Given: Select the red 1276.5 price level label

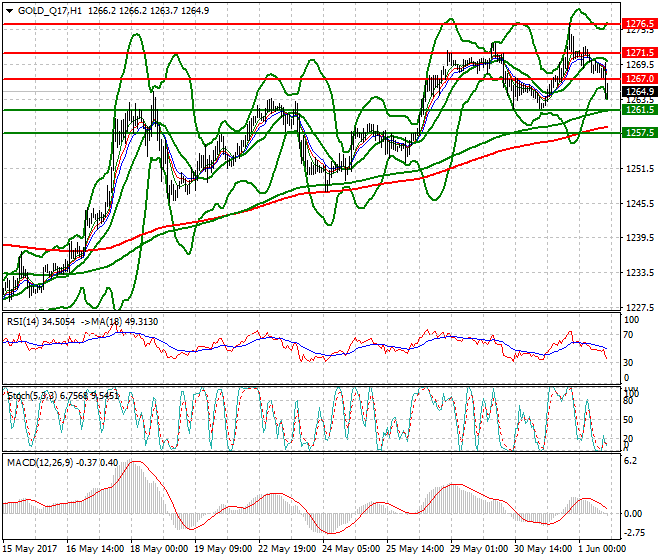Looking at the screenshot, I should pyautogui.click(x=639, y=24).
